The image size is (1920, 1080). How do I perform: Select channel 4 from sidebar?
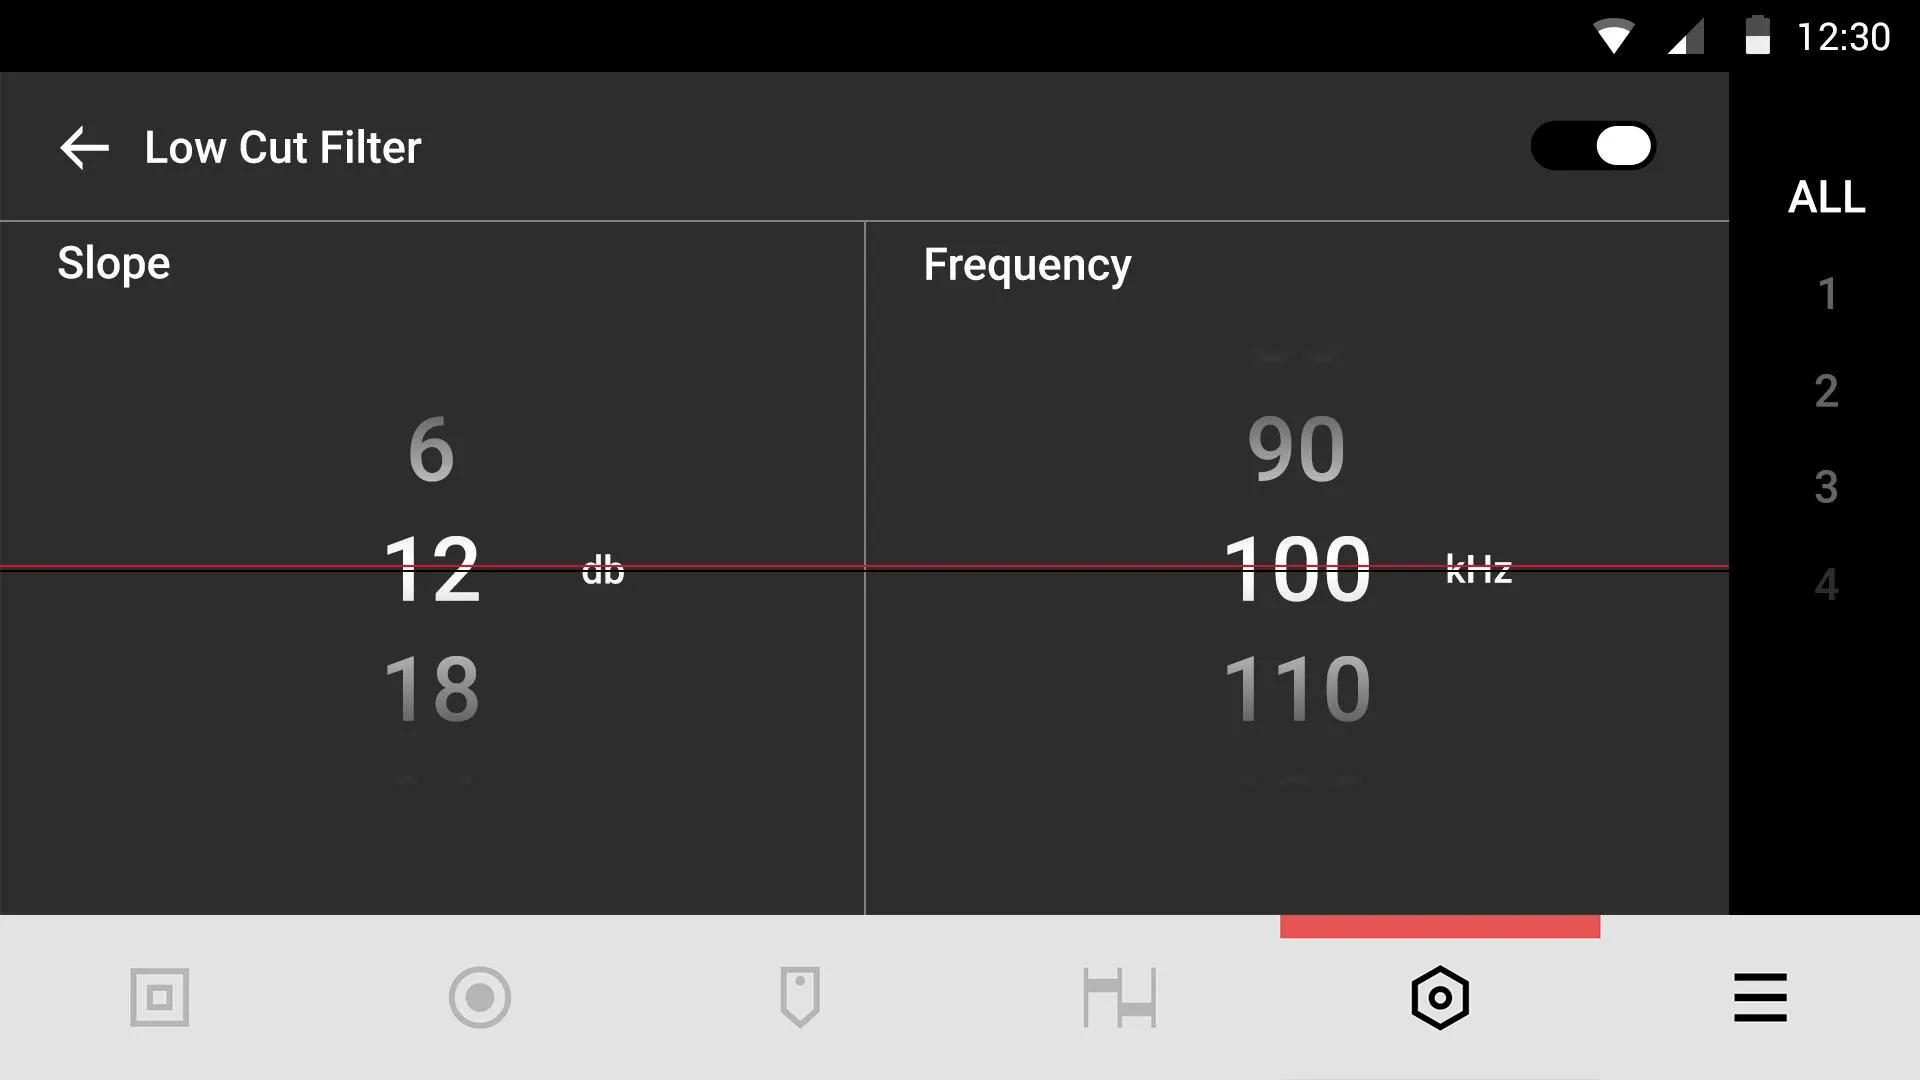(x=1824, y=584)
